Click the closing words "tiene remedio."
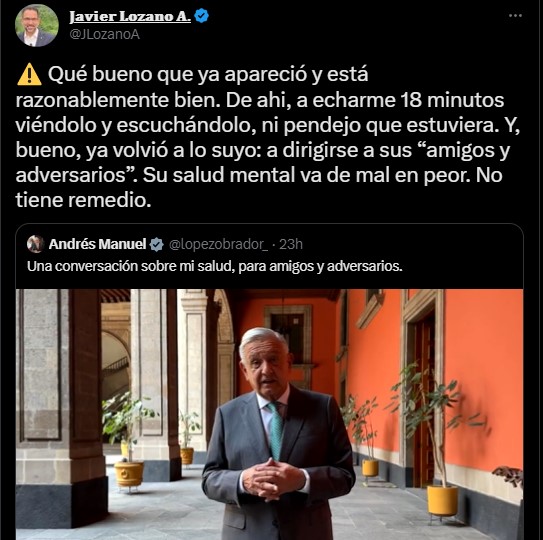543x540 pixels. tap(83, 201)
